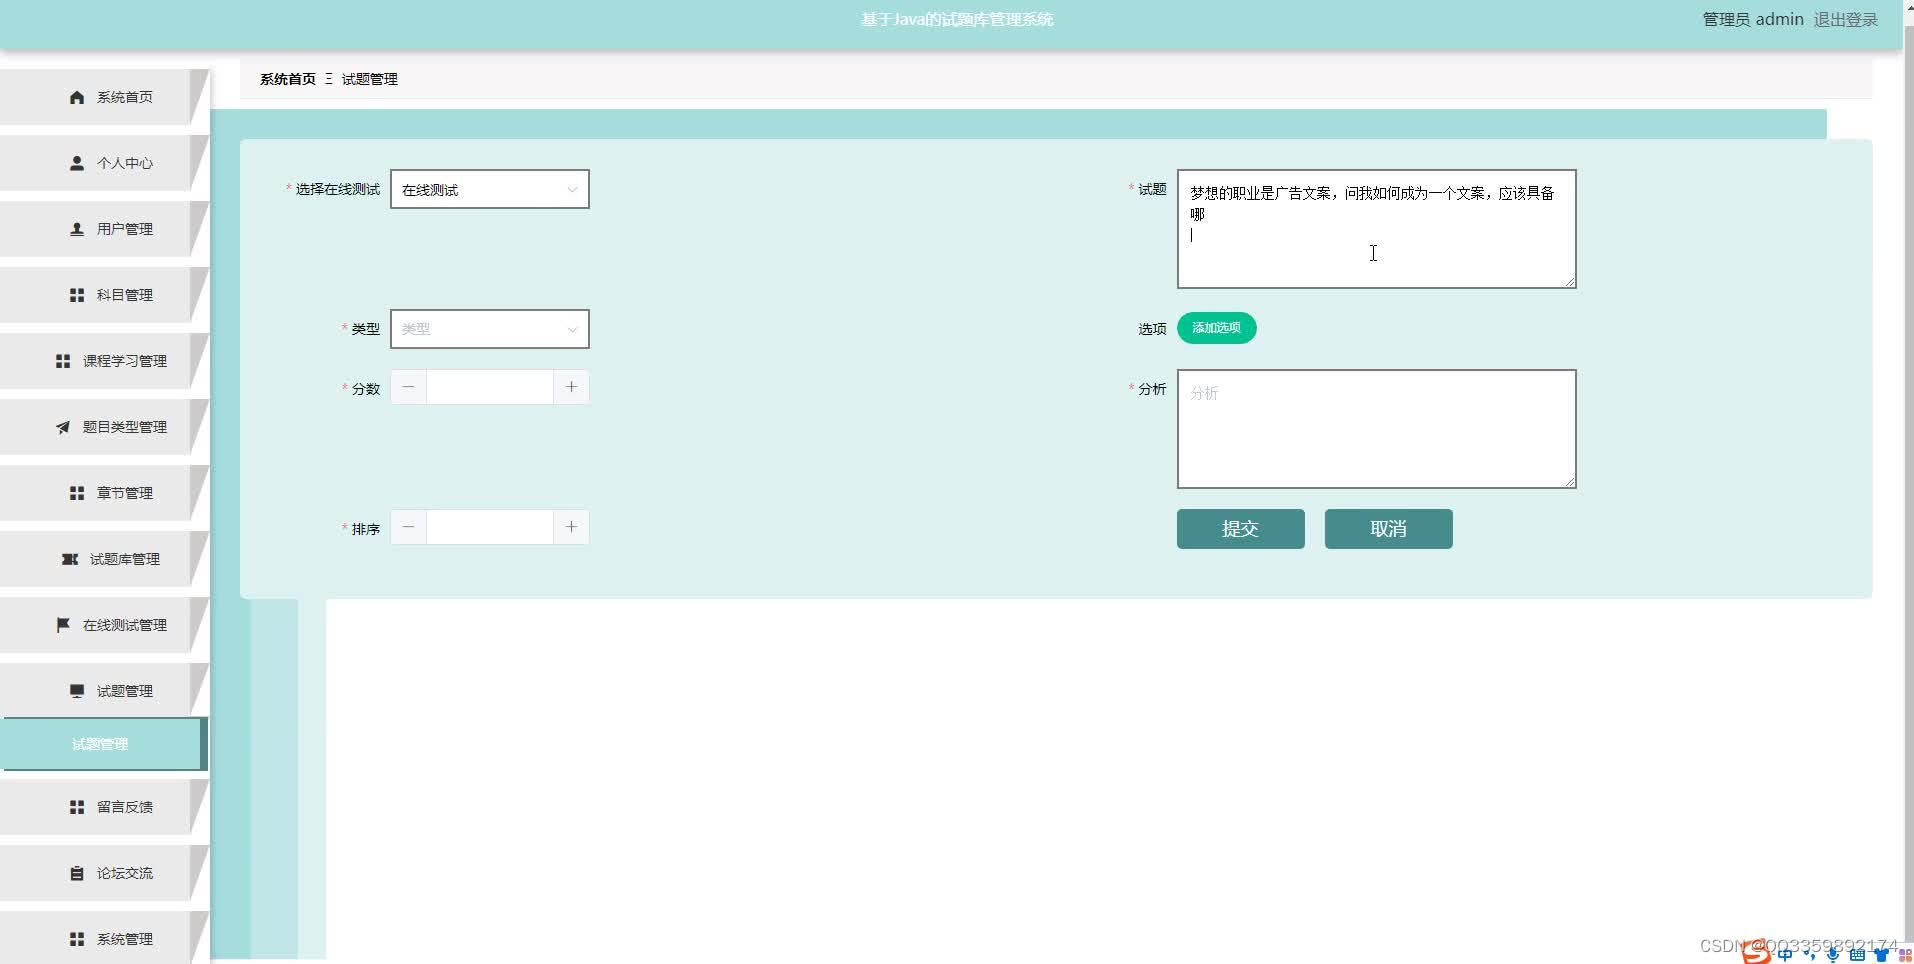Image resolution: width=1914 pixels, height=964 pixels.
Task: Click the monitor icon beside 试题管理
Action: [77, 691]
